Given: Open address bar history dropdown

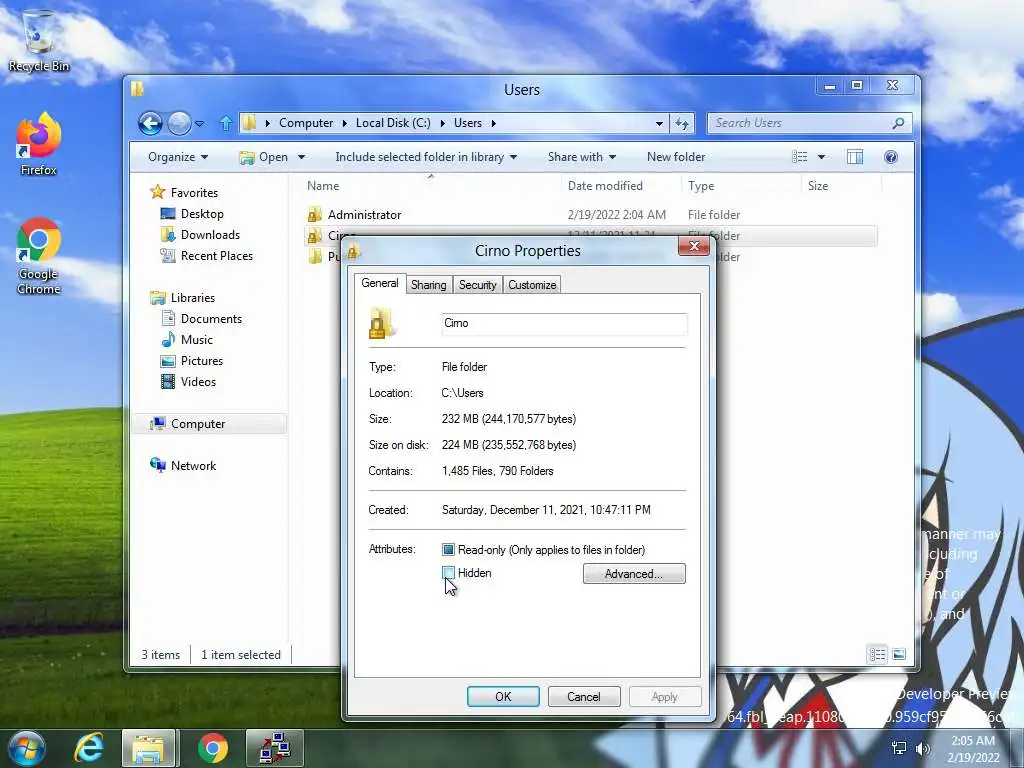Looking at the screenshot, I should (660, 123).
